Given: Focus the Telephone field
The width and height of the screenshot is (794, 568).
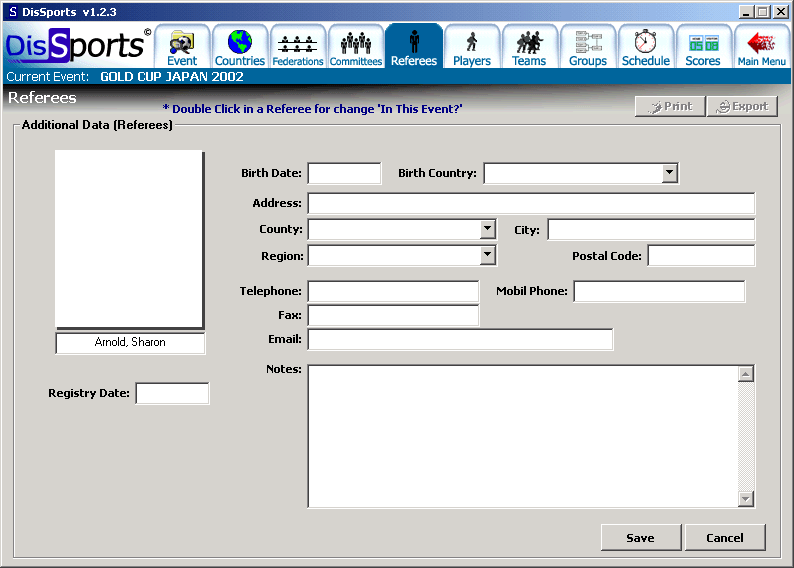Looking at the screenshot, I should 393,292.
